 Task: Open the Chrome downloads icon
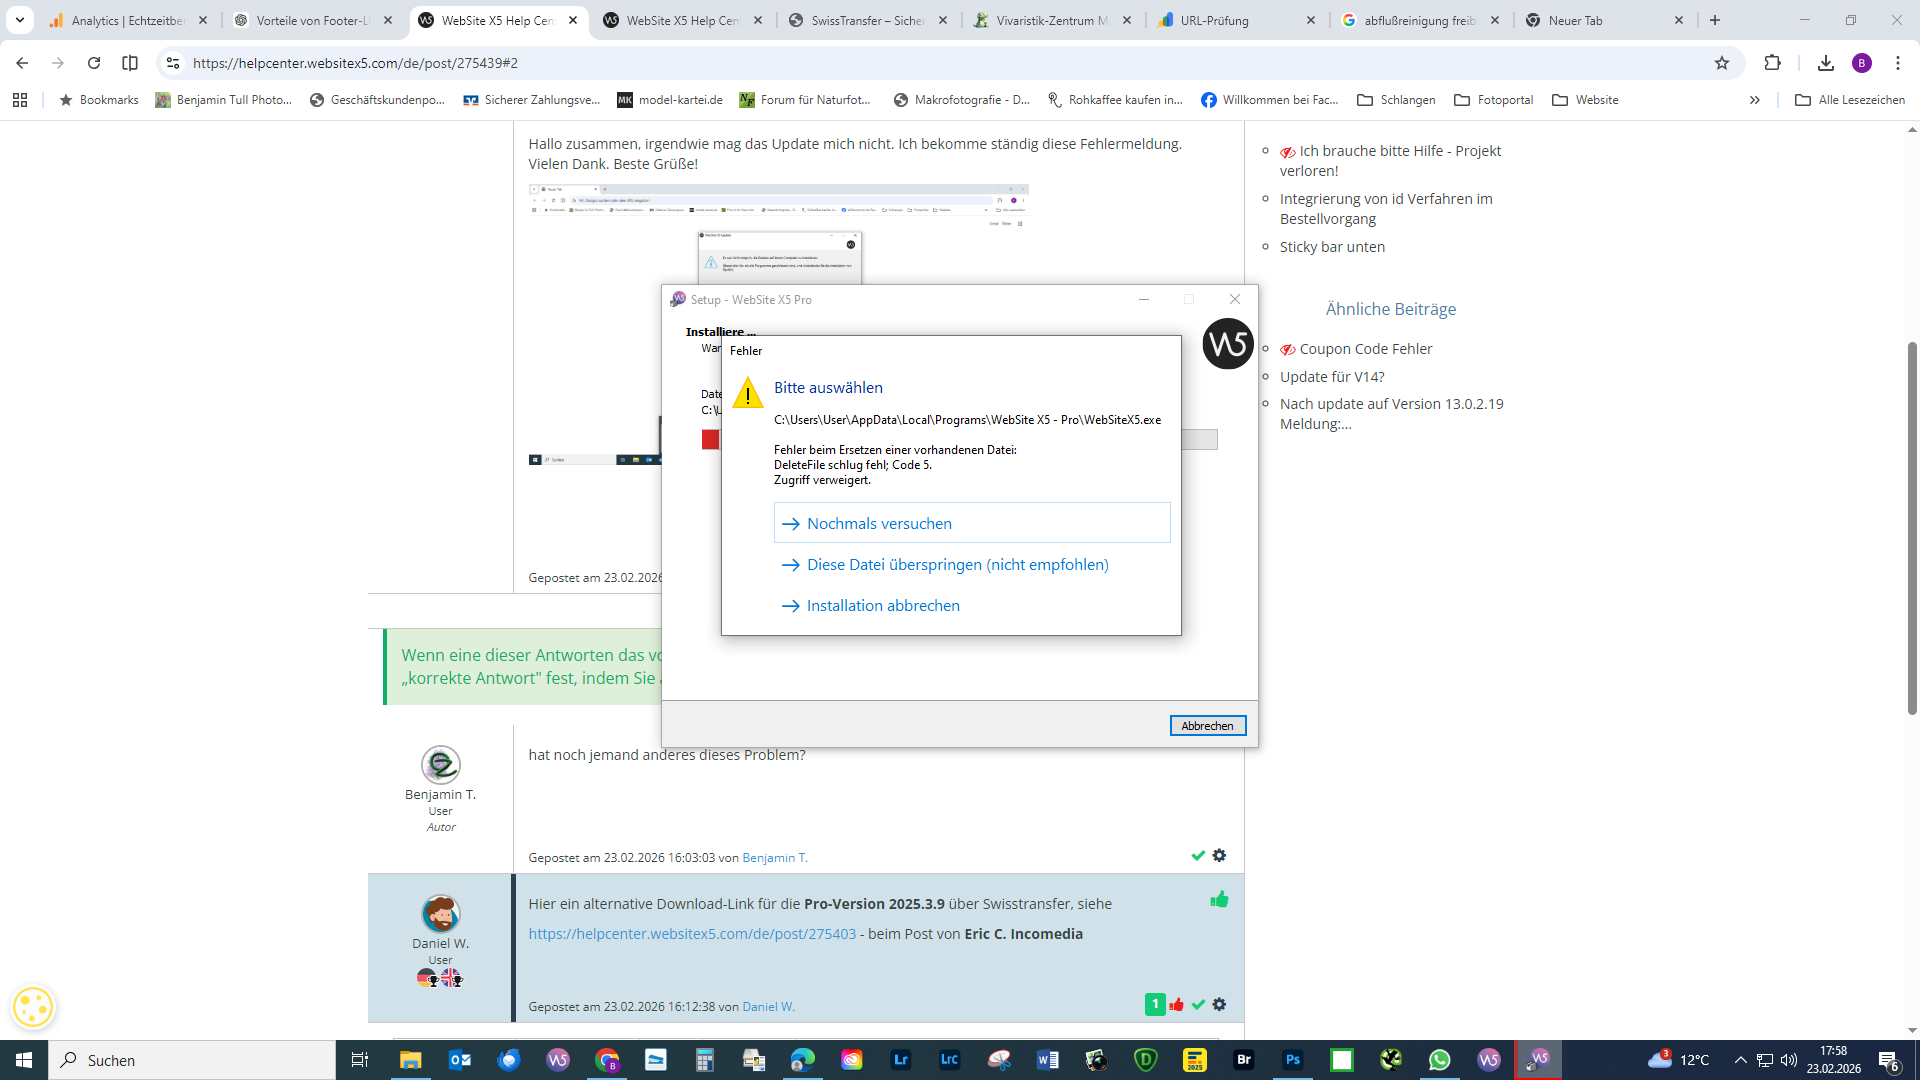(1825, 63)
